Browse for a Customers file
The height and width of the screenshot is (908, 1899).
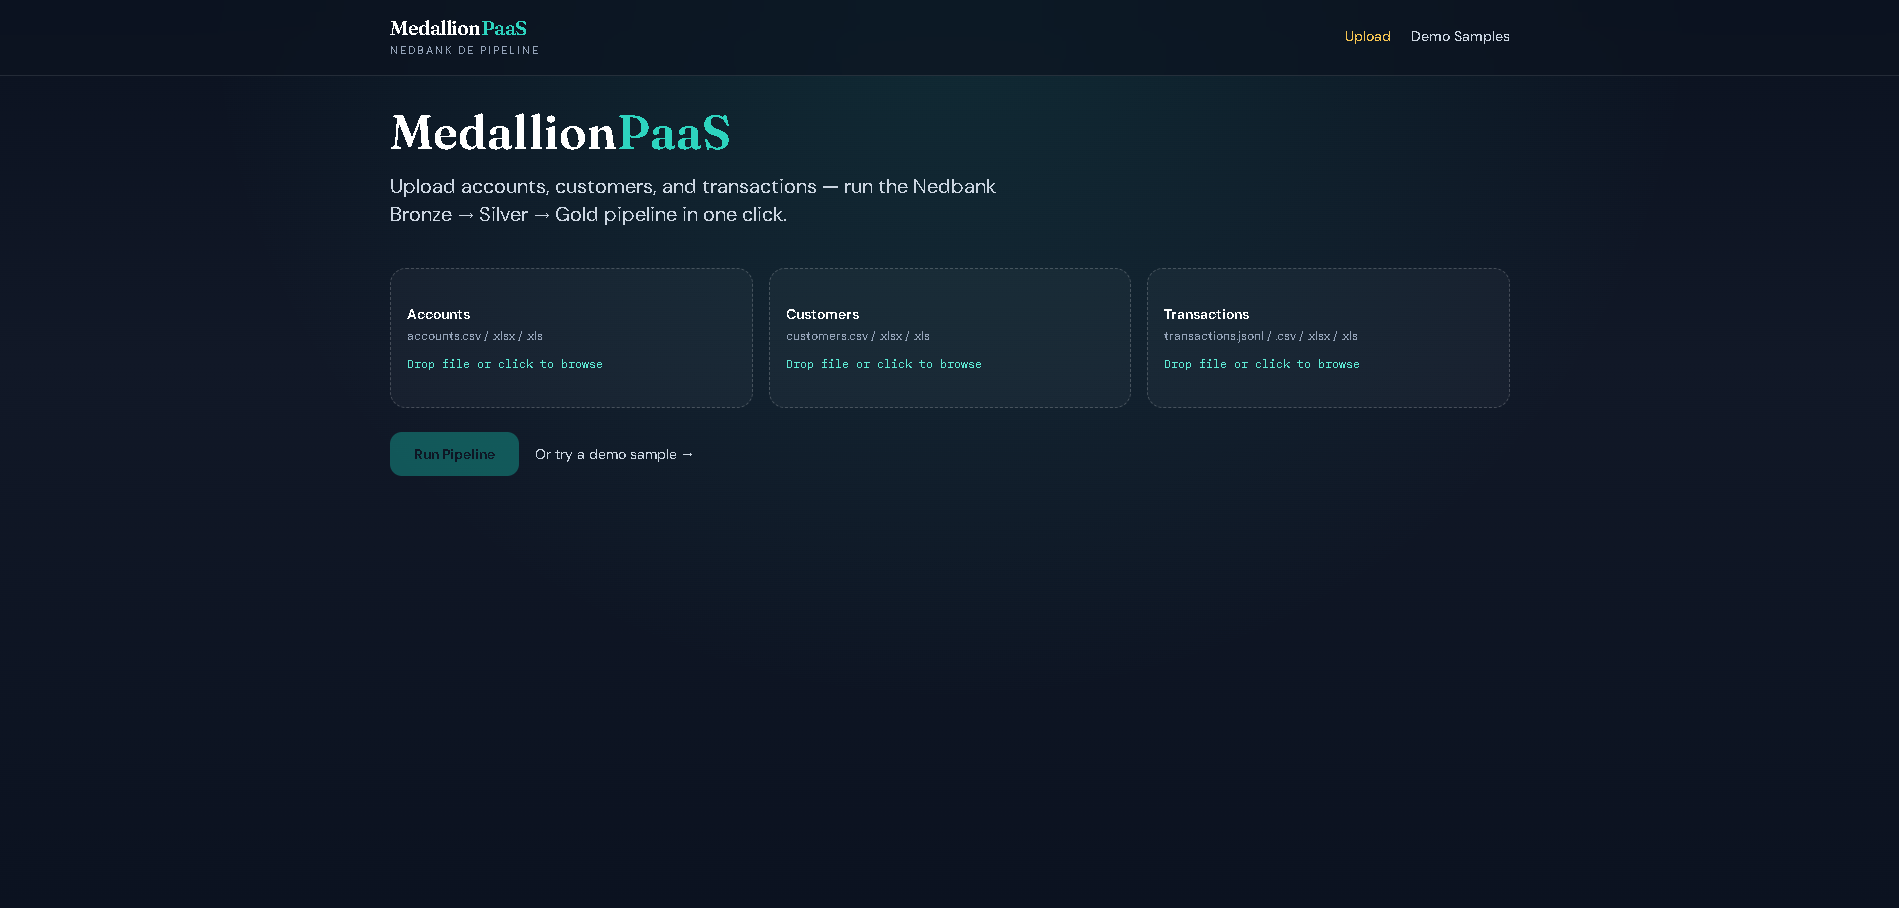click(x=950, y=338)
